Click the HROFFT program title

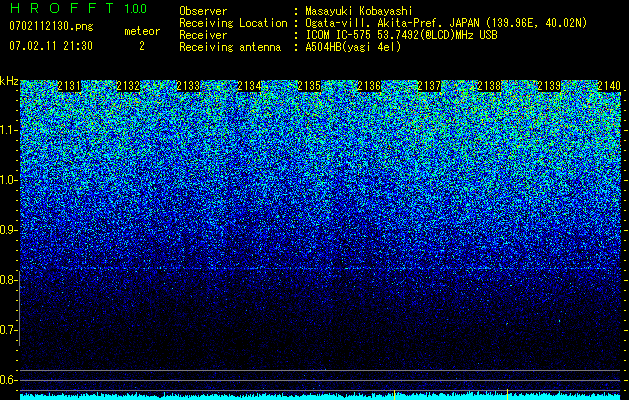point(62,8)
